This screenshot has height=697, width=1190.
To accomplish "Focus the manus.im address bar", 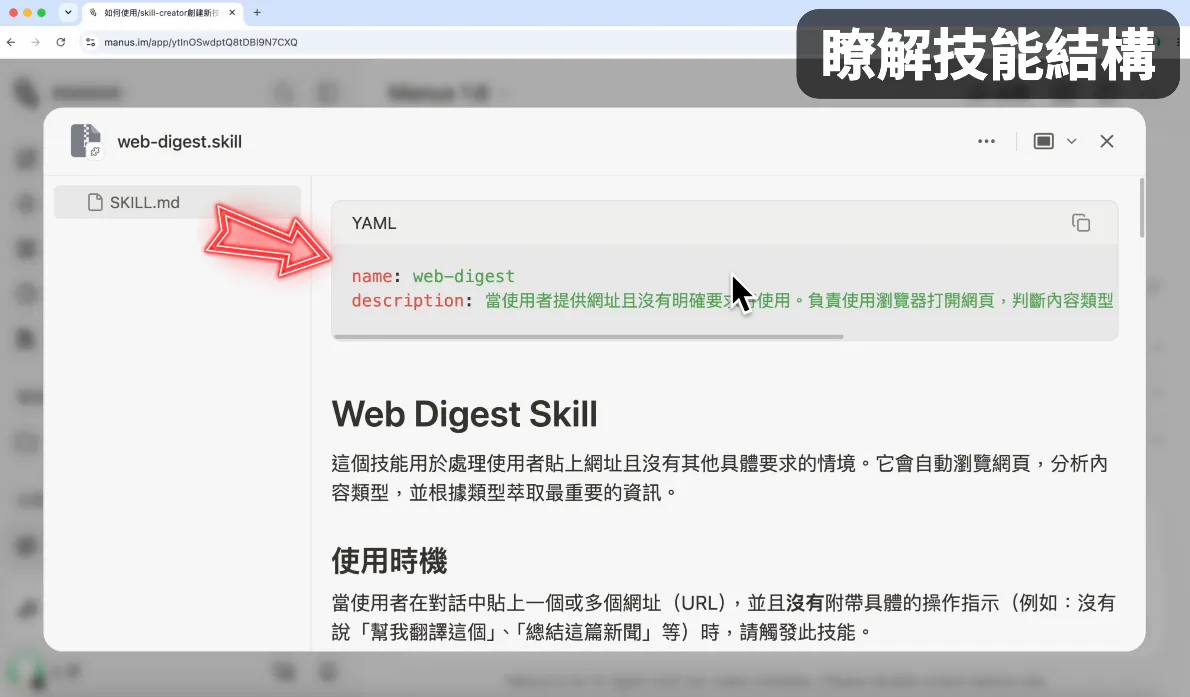I will coord(200,43).
